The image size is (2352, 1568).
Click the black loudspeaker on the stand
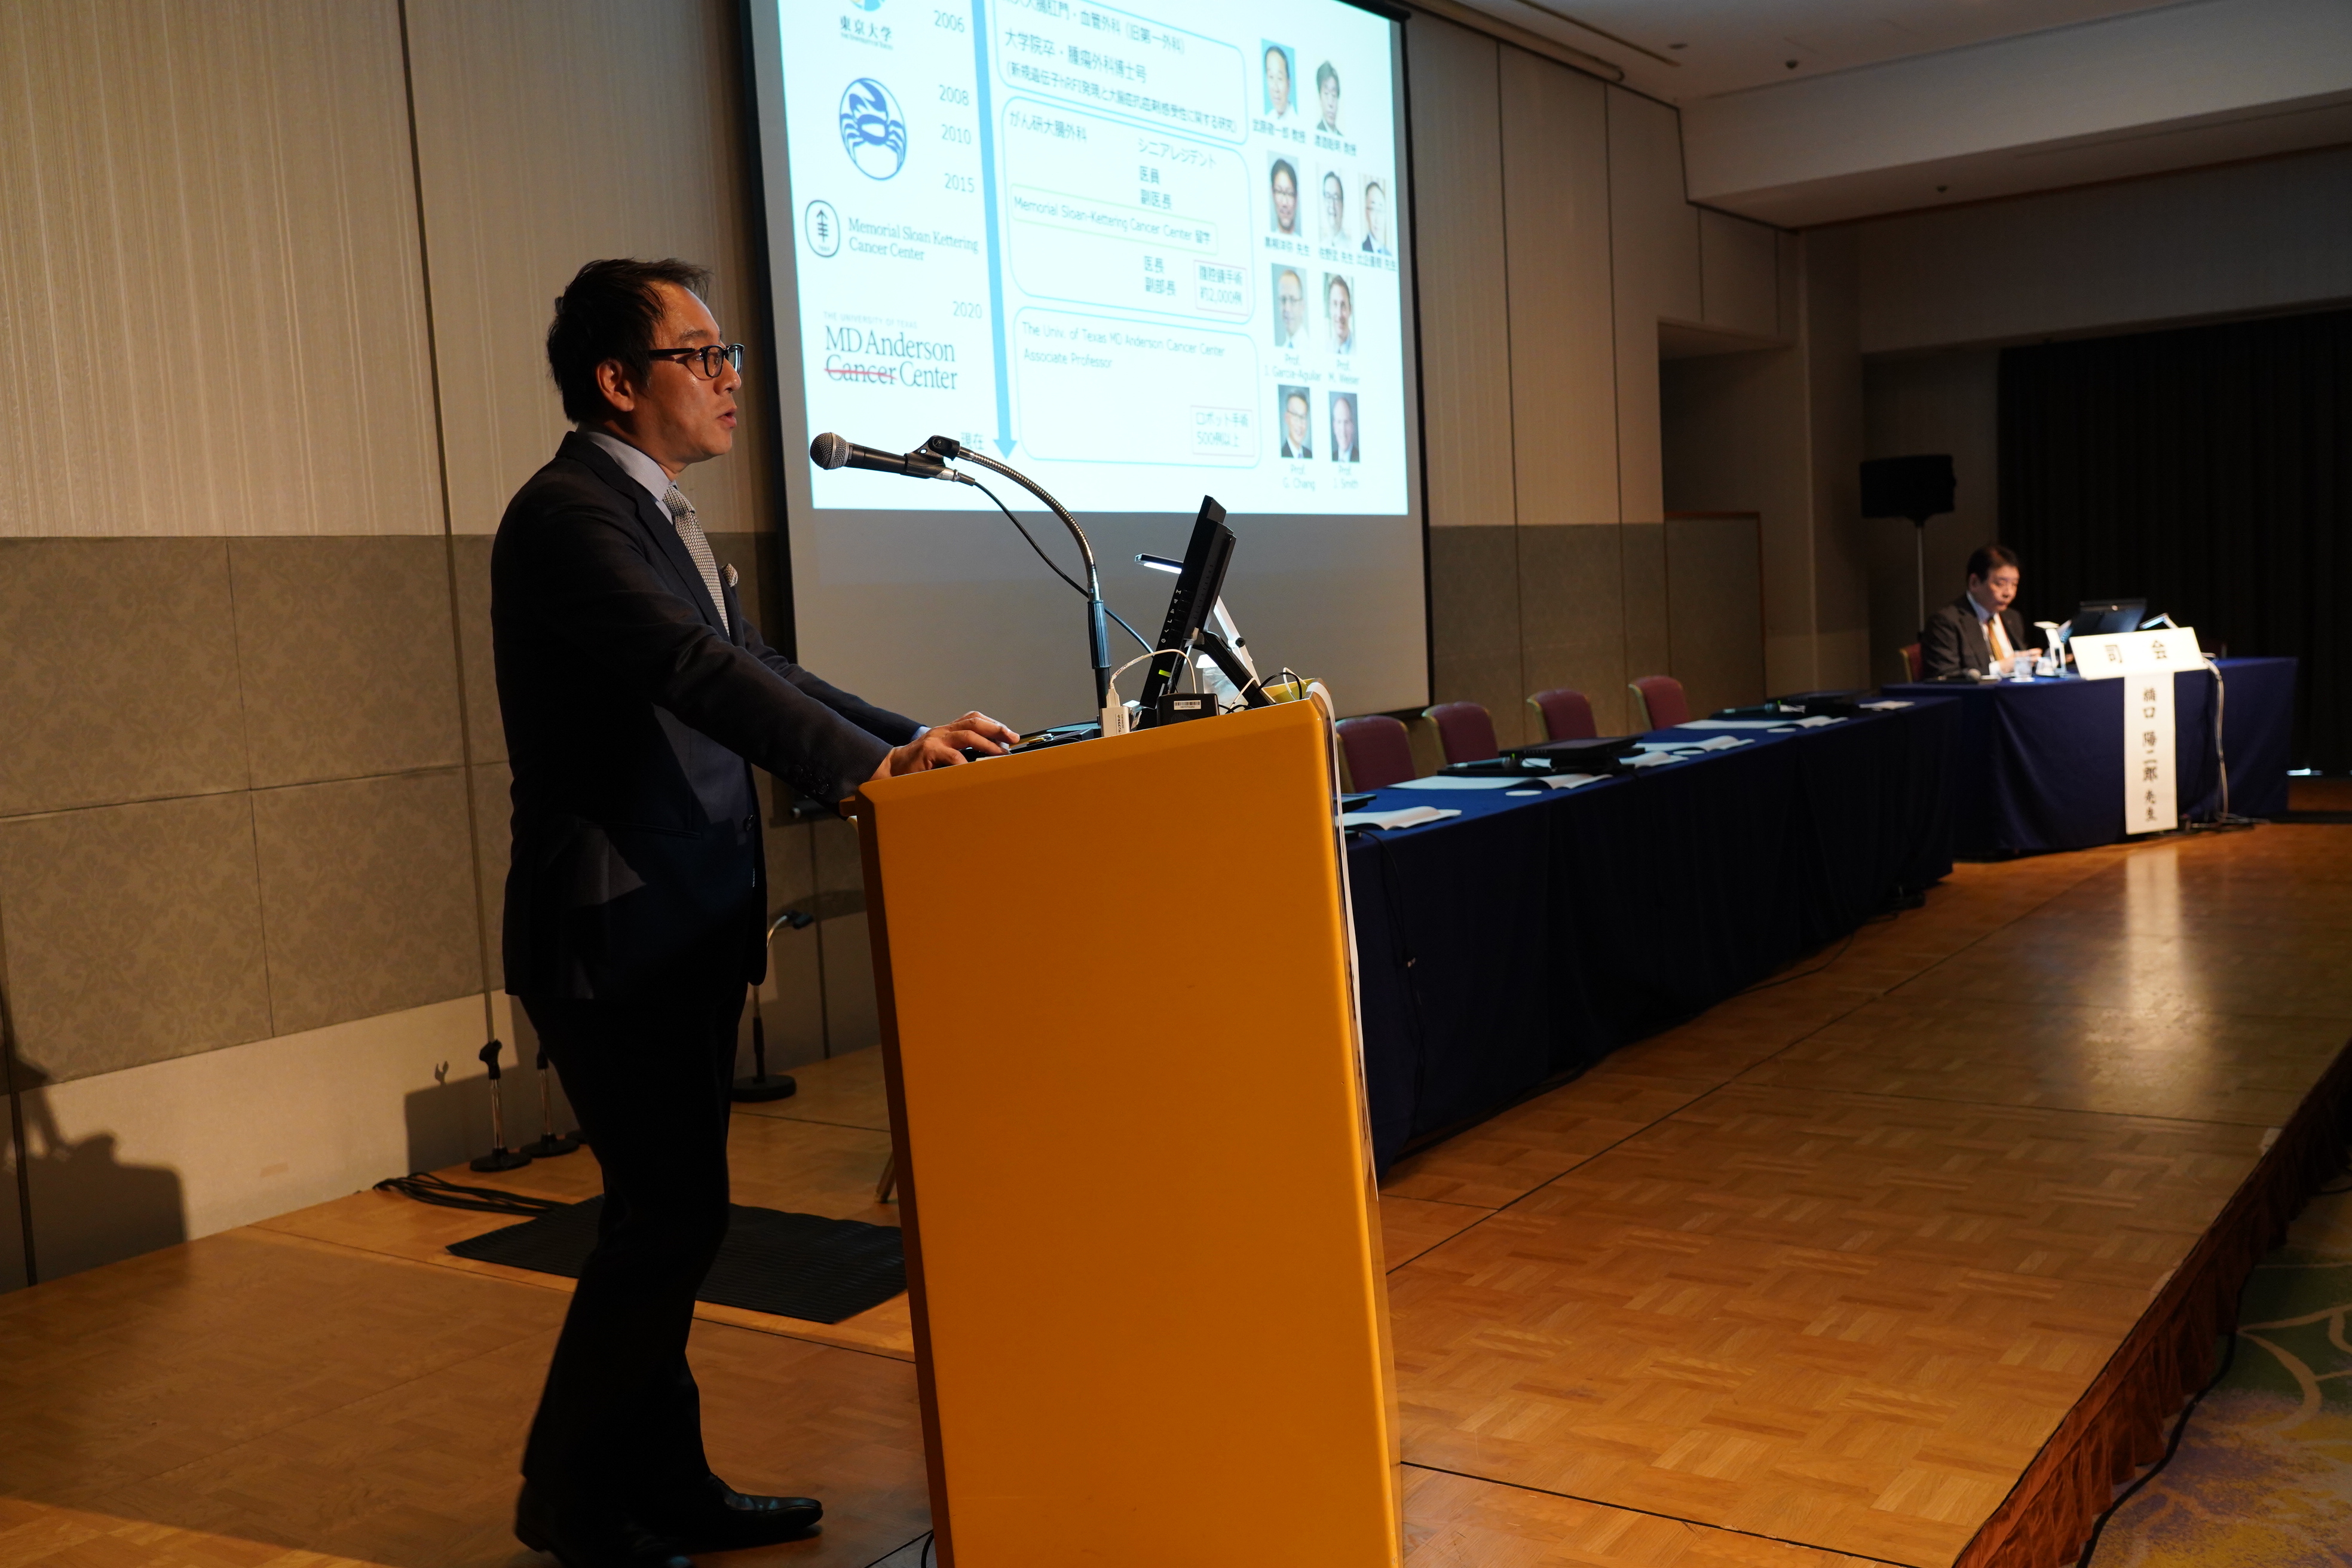(x=1907, y=486)
